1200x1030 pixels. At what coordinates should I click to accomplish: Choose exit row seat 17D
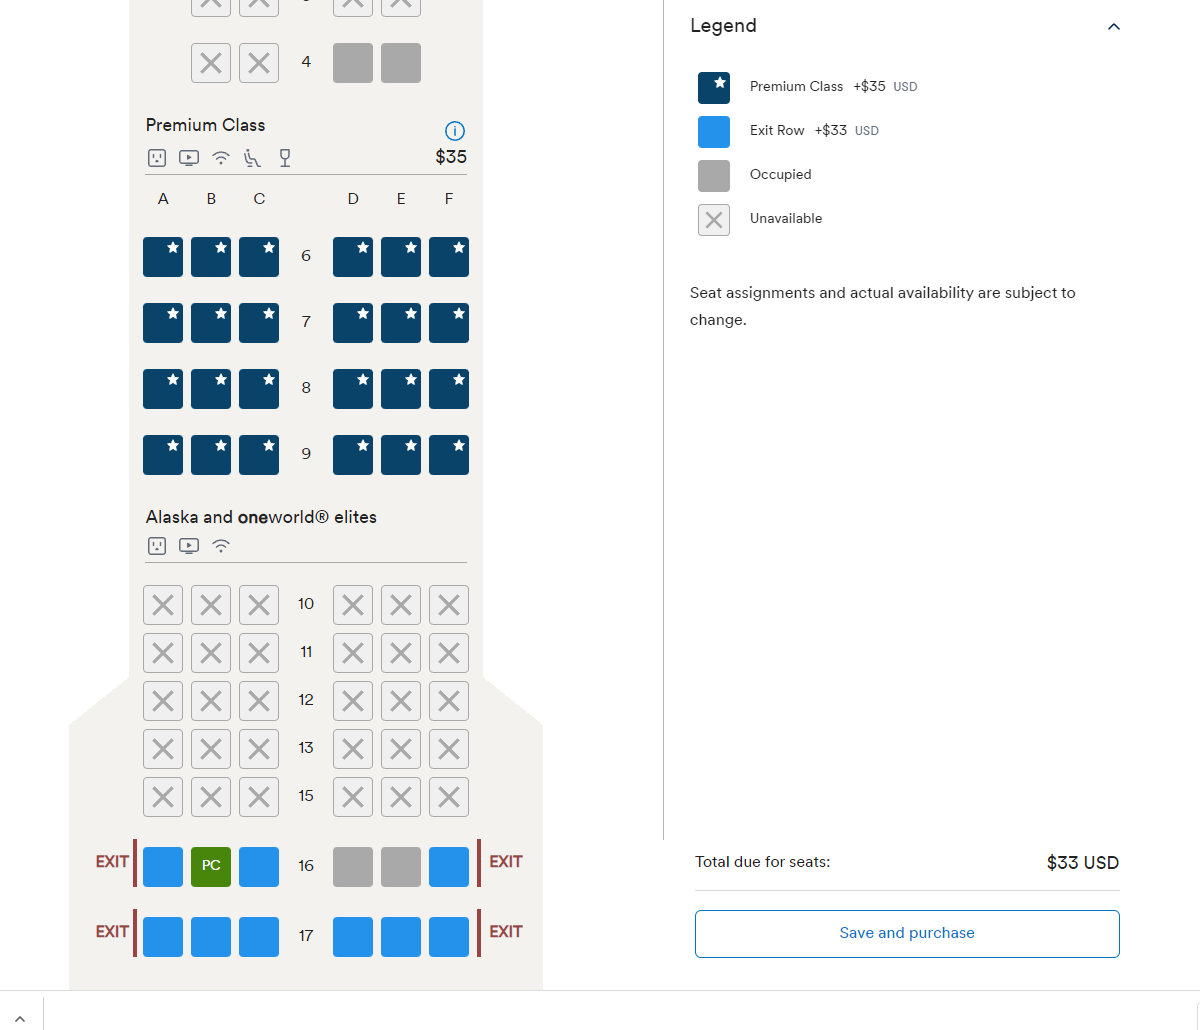coord(353,937)
